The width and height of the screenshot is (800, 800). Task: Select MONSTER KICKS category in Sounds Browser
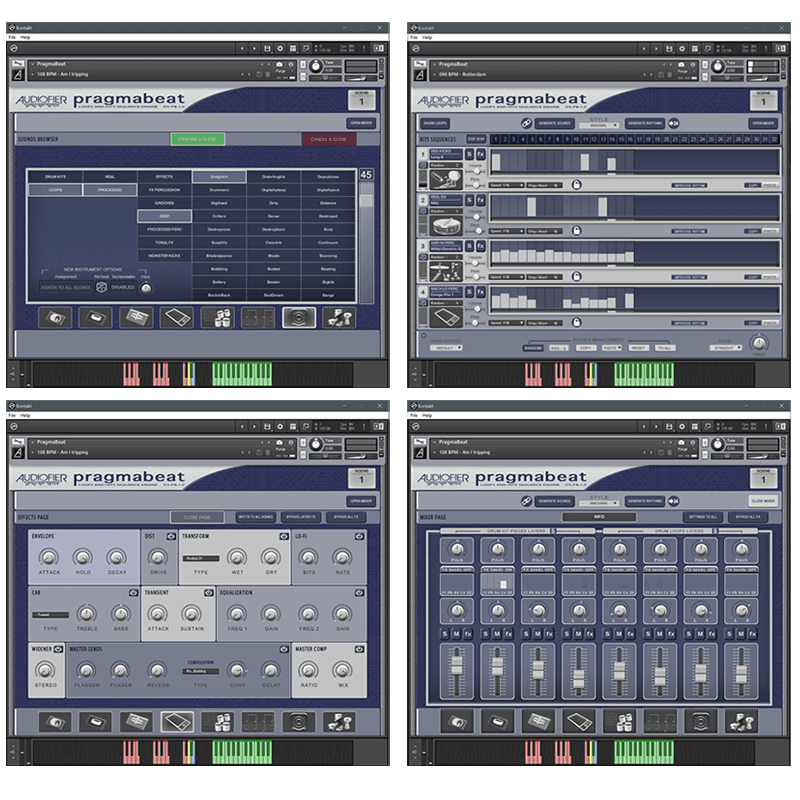164,256
